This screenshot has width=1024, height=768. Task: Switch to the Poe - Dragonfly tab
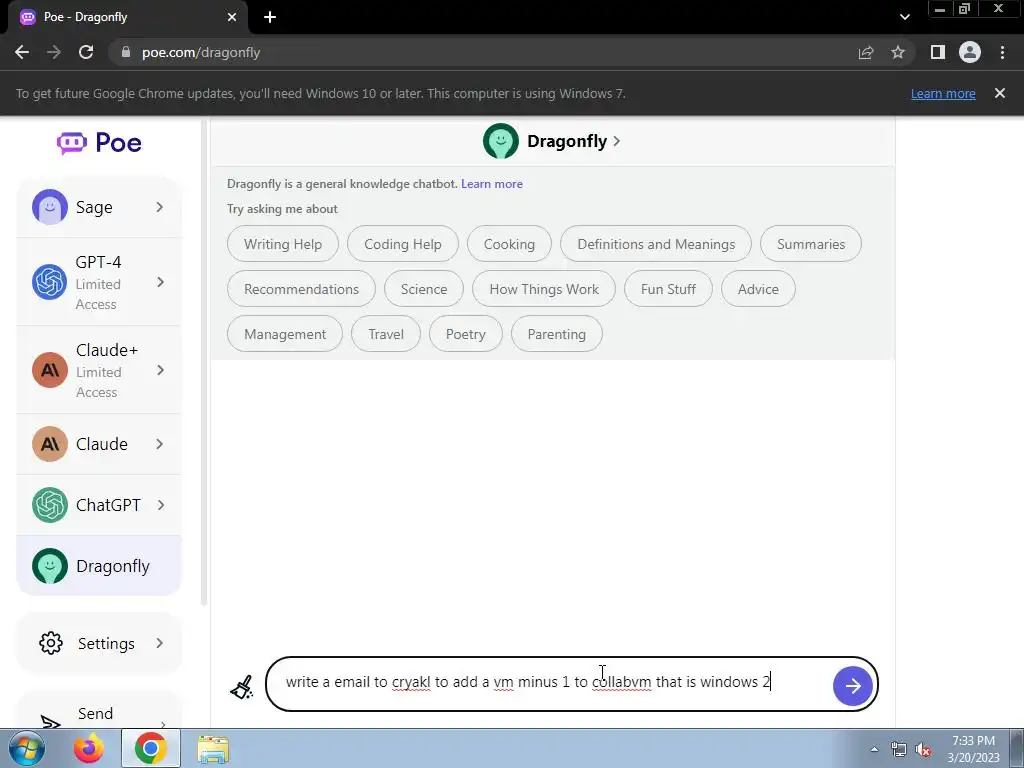[x=127, y=17]
